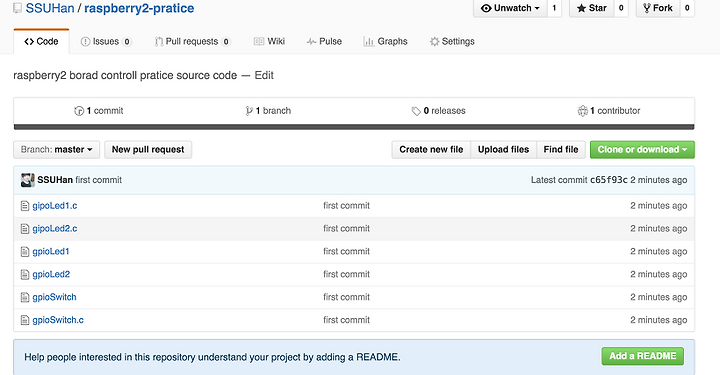
Task: Click the Upload files button
Action: 503,150
